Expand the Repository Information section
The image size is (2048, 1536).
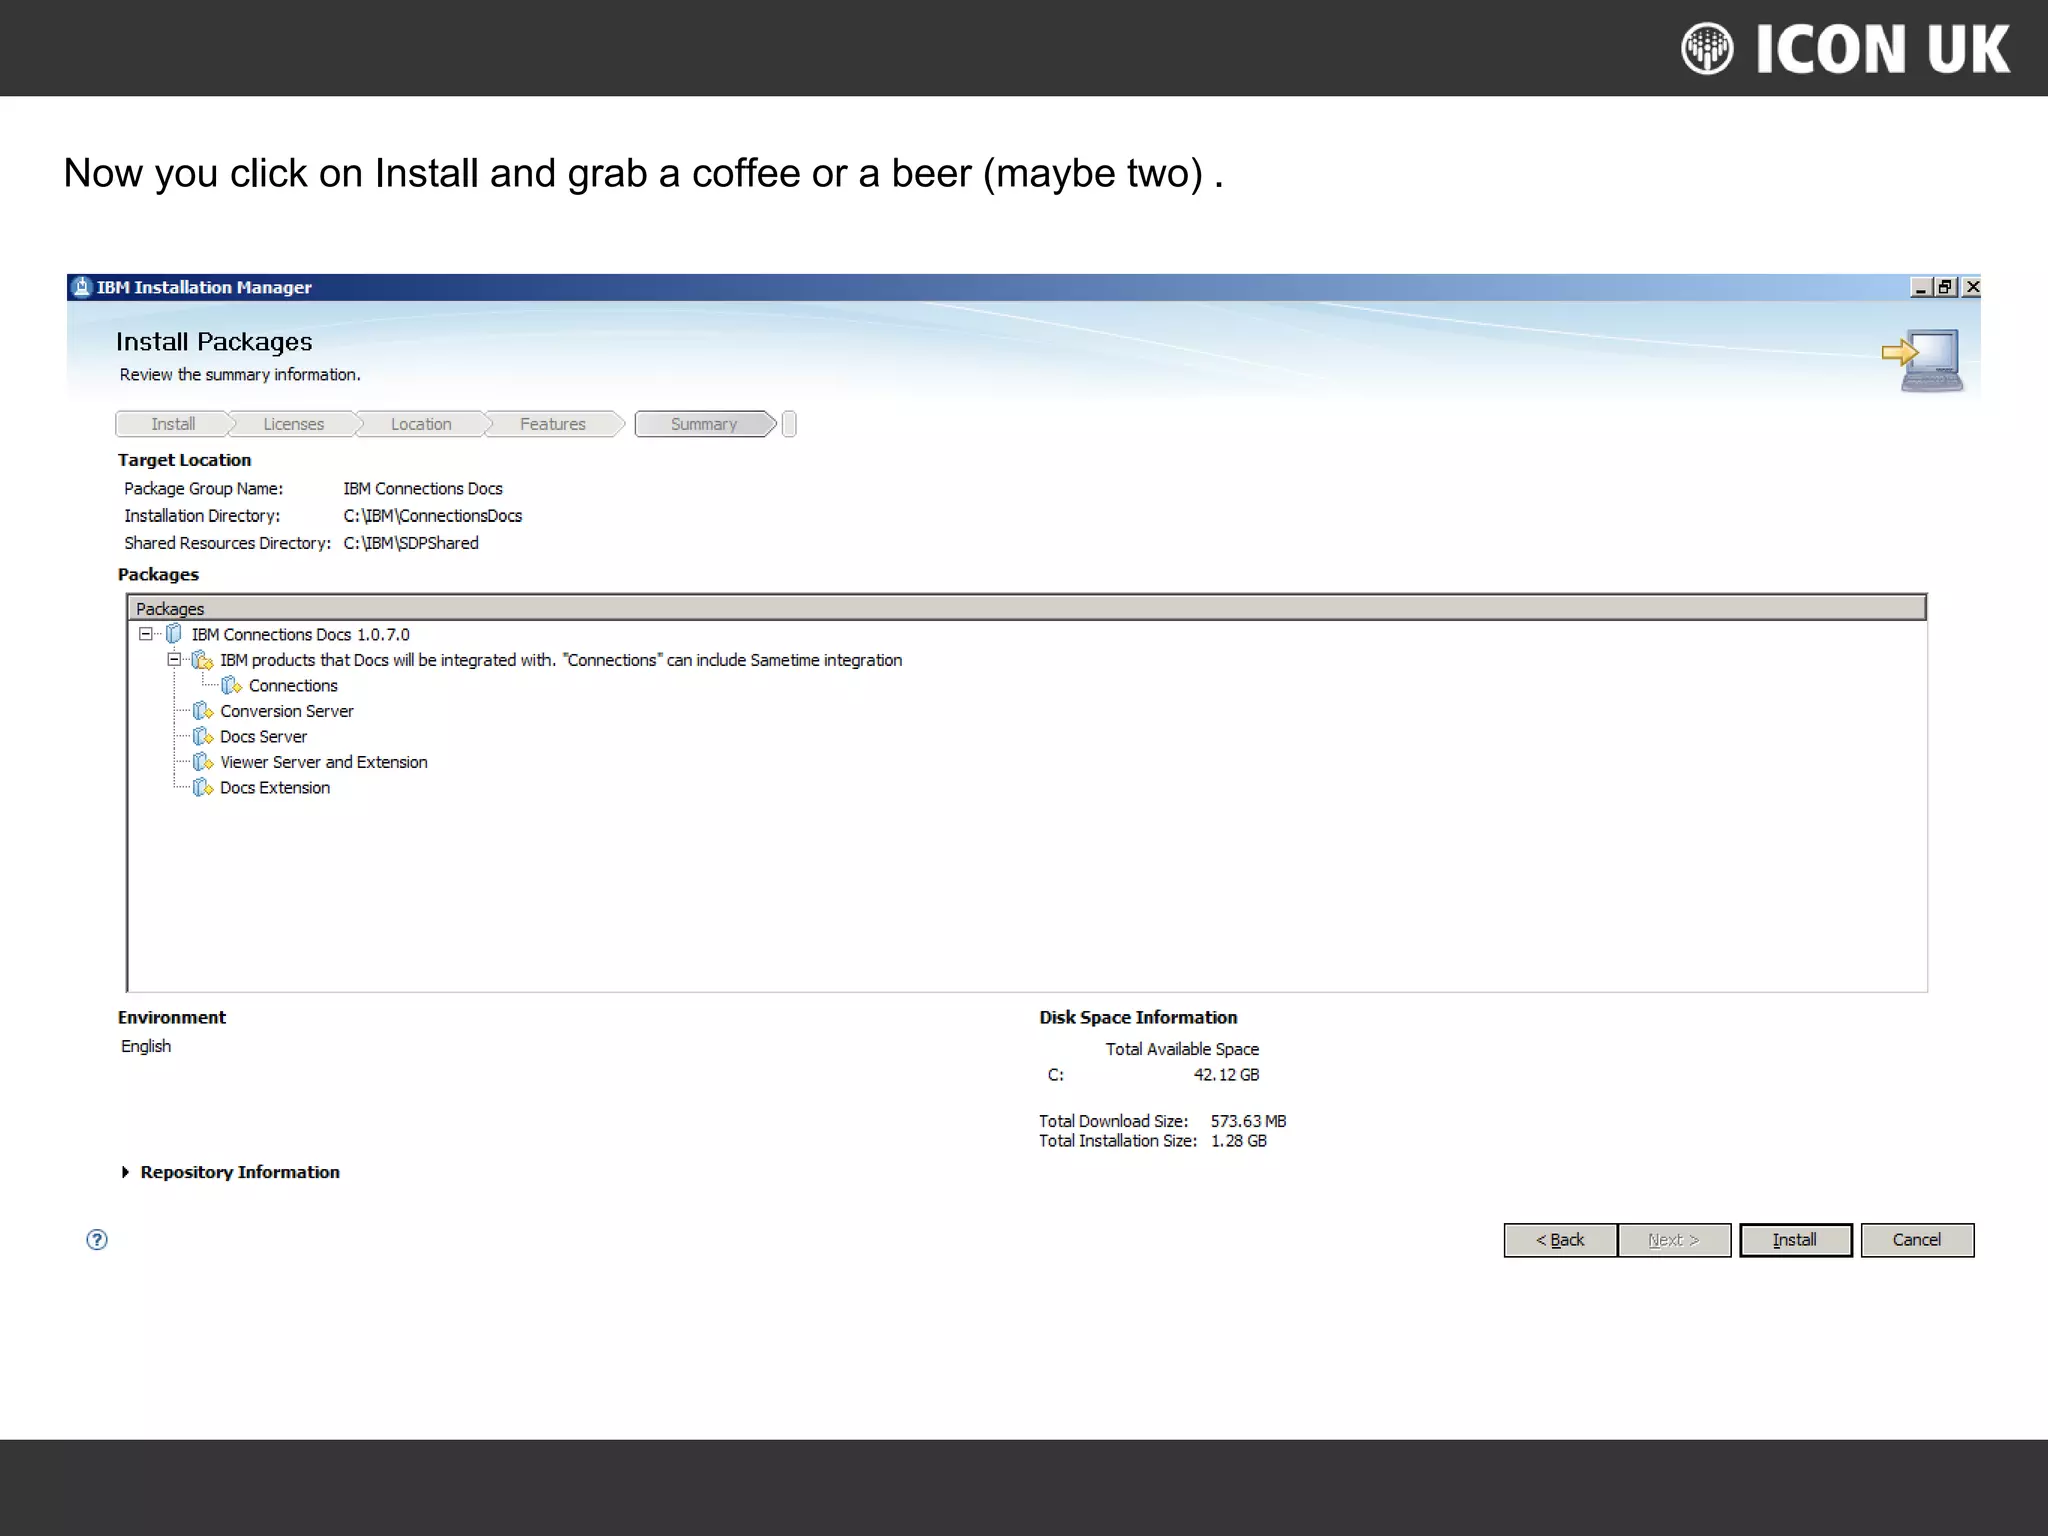126,1172
